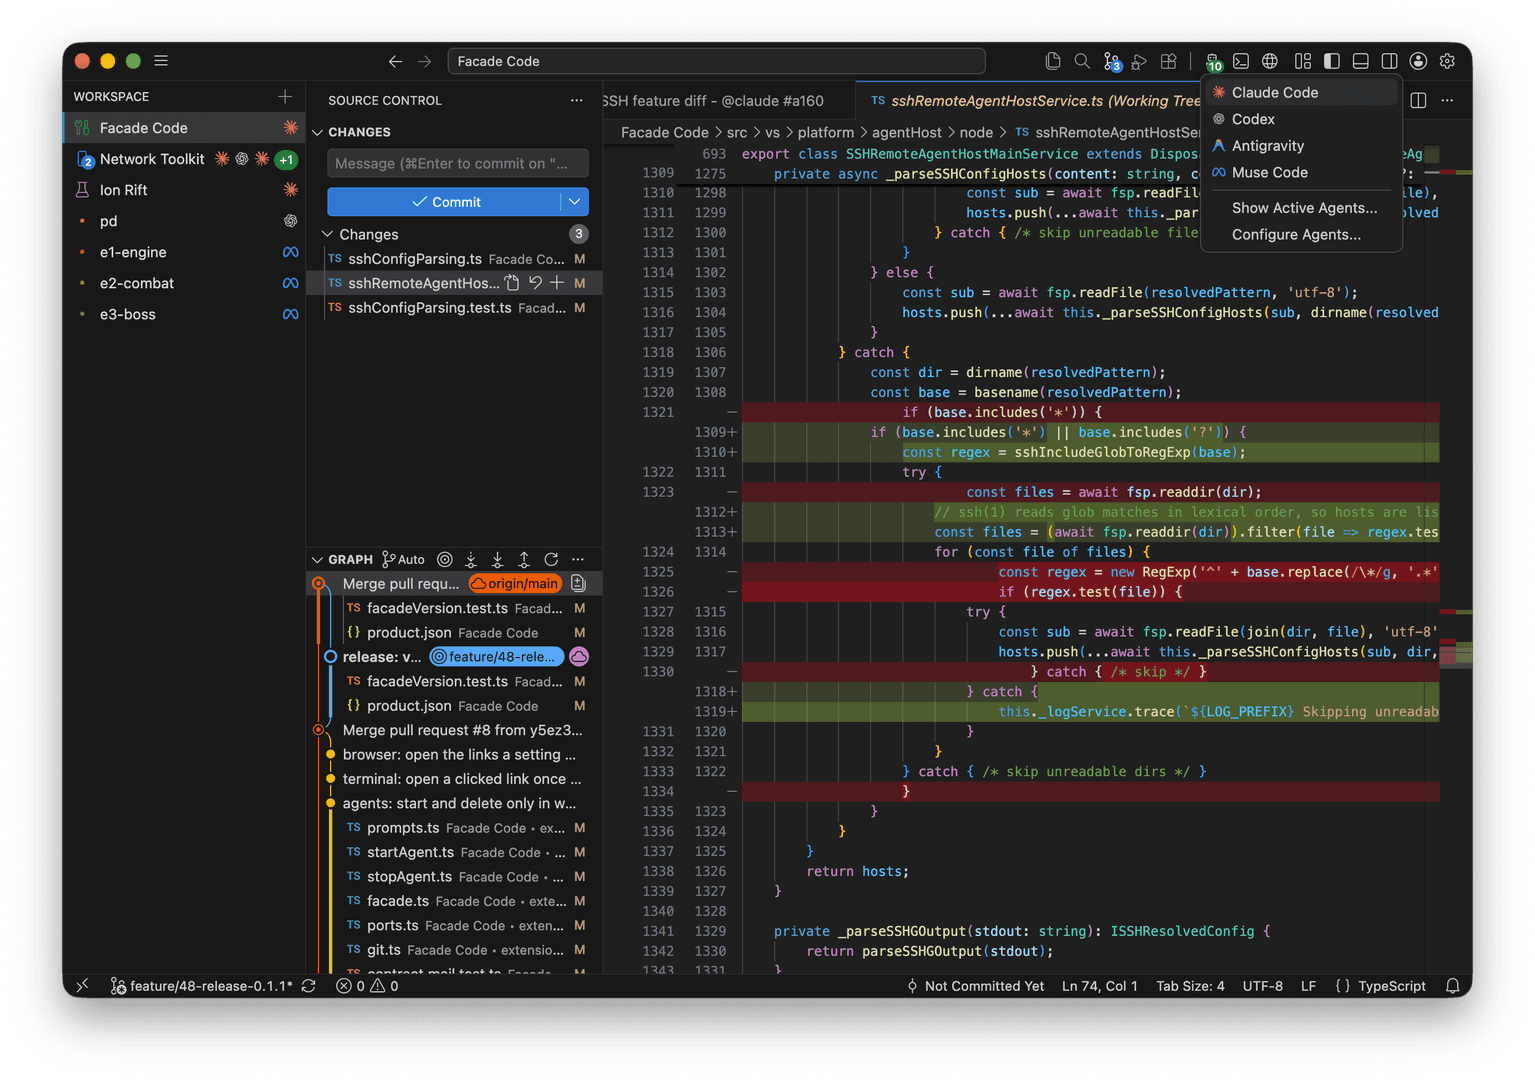Click the Graph pull icon
Image resolution: width=1535 pixels, height=1080 pixels.
tap(497, 560)
